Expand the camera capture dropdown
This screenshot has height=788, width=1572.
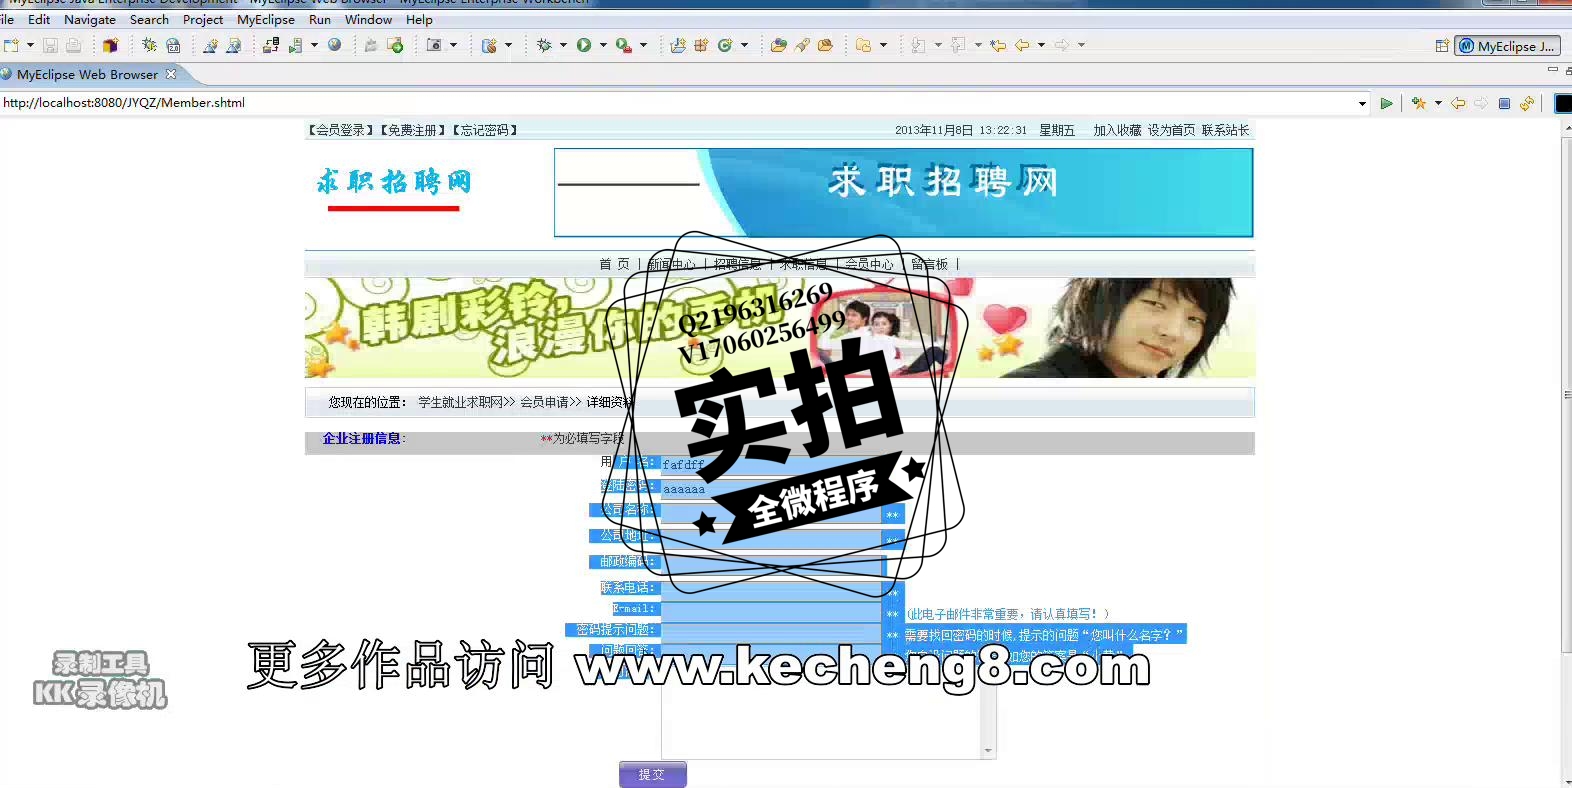click(x=453, y=45)
